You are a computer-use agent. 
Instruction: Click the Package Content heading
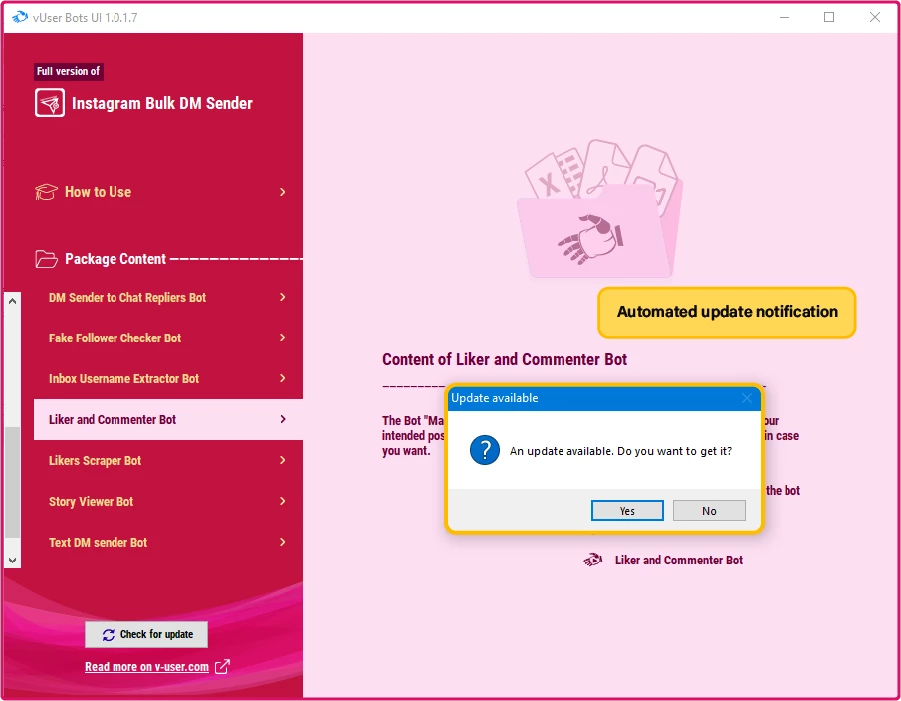tap(115, 259)
